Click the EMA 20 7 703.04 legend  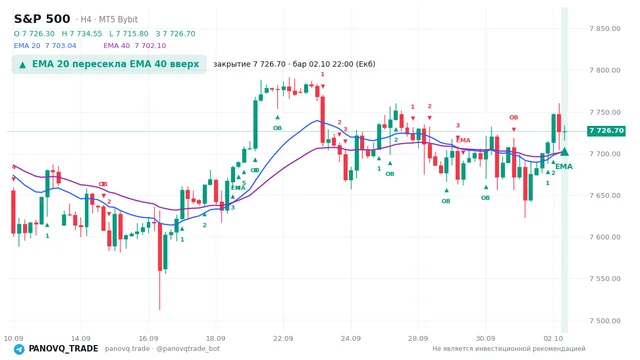(x=45, y=45)
